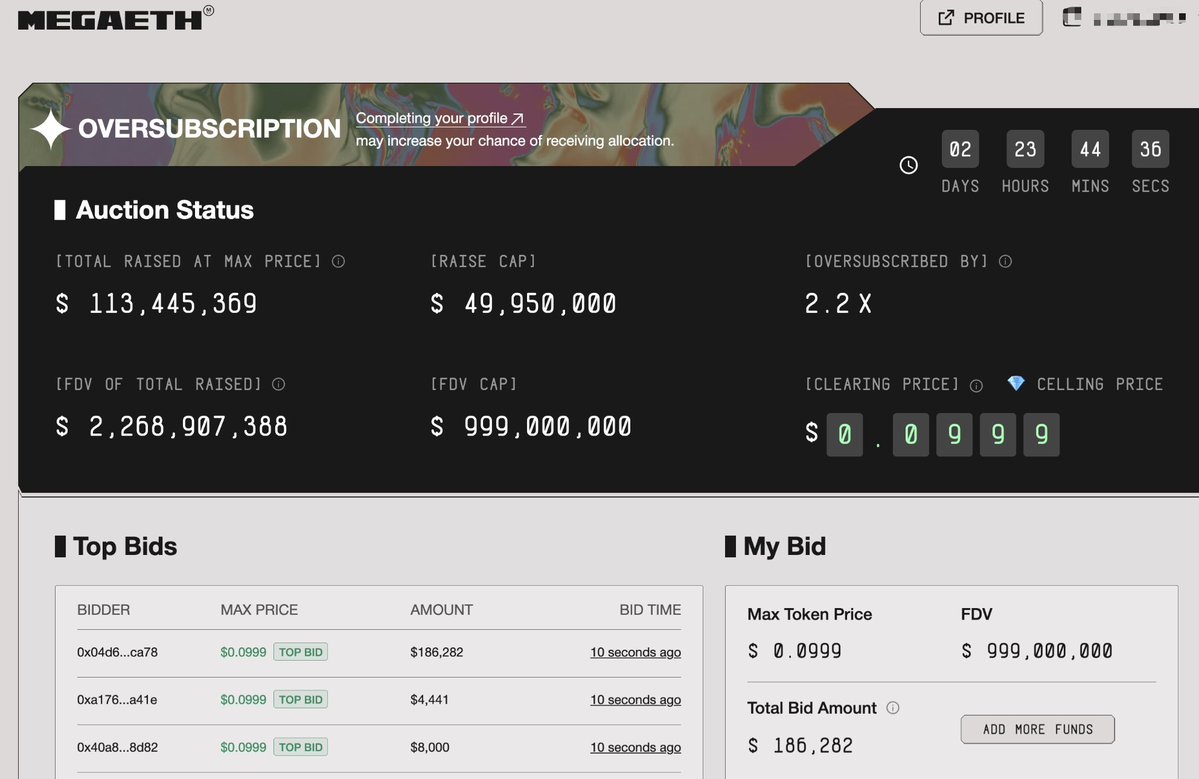Screen dimensions: 1199x779
Task: Open the Completing your profile link
Action: click(x=440, y=118)
